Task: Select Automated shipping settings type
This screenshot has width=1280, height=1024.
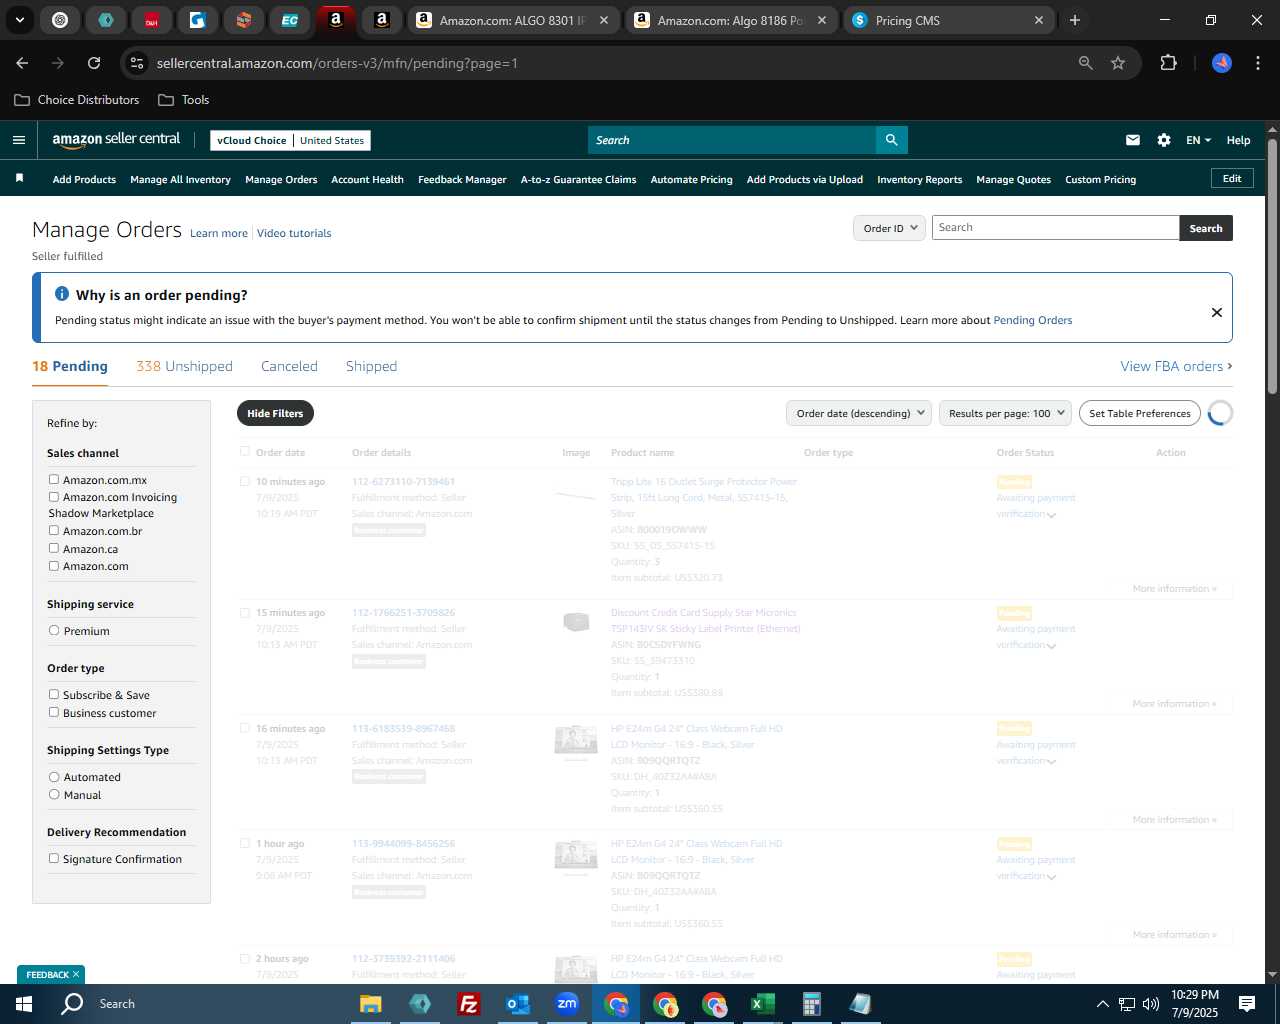Action: click(x=54, y=777)
